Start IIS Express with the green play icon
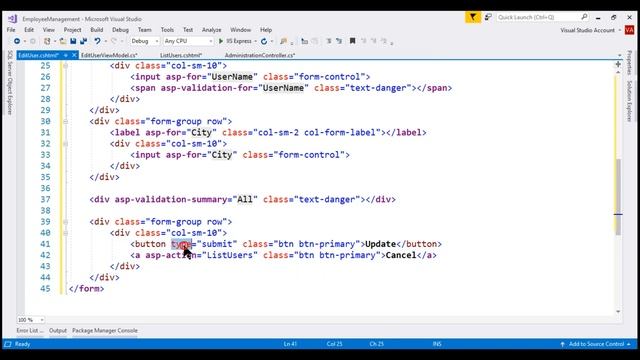The image size is (640, 360). [x=221, y=41]
